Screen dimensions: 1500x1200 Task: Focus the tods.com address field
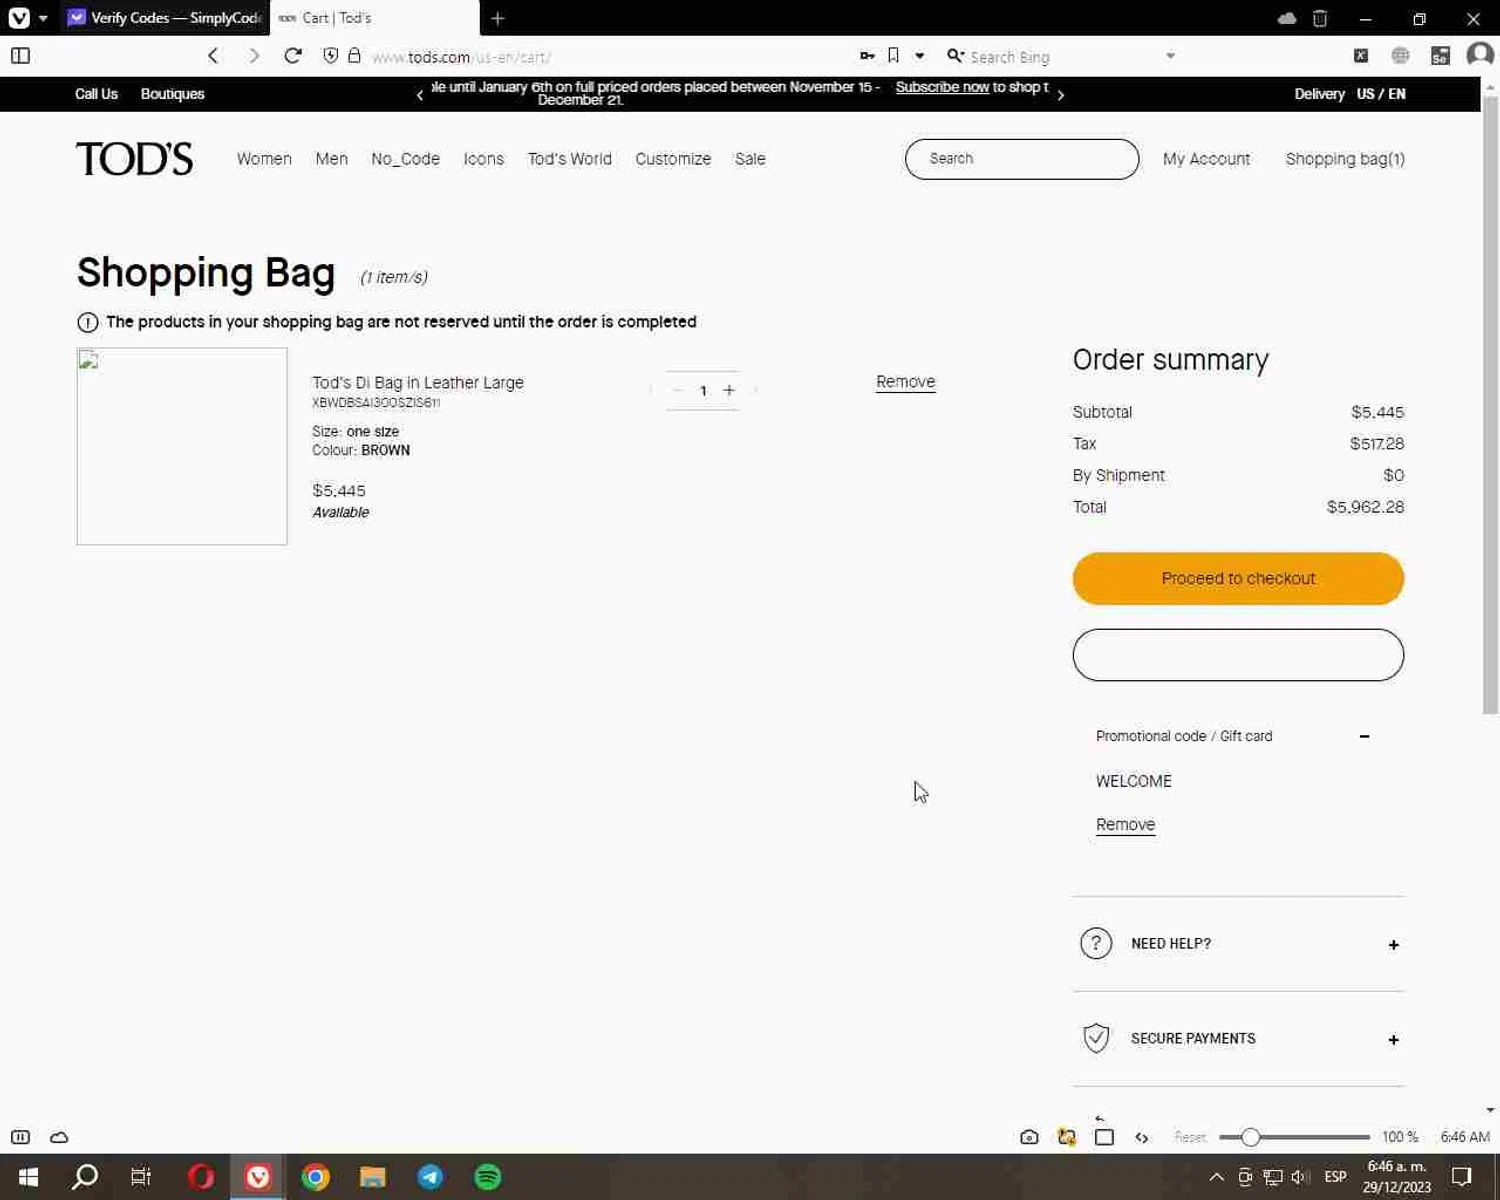[610, 57]
